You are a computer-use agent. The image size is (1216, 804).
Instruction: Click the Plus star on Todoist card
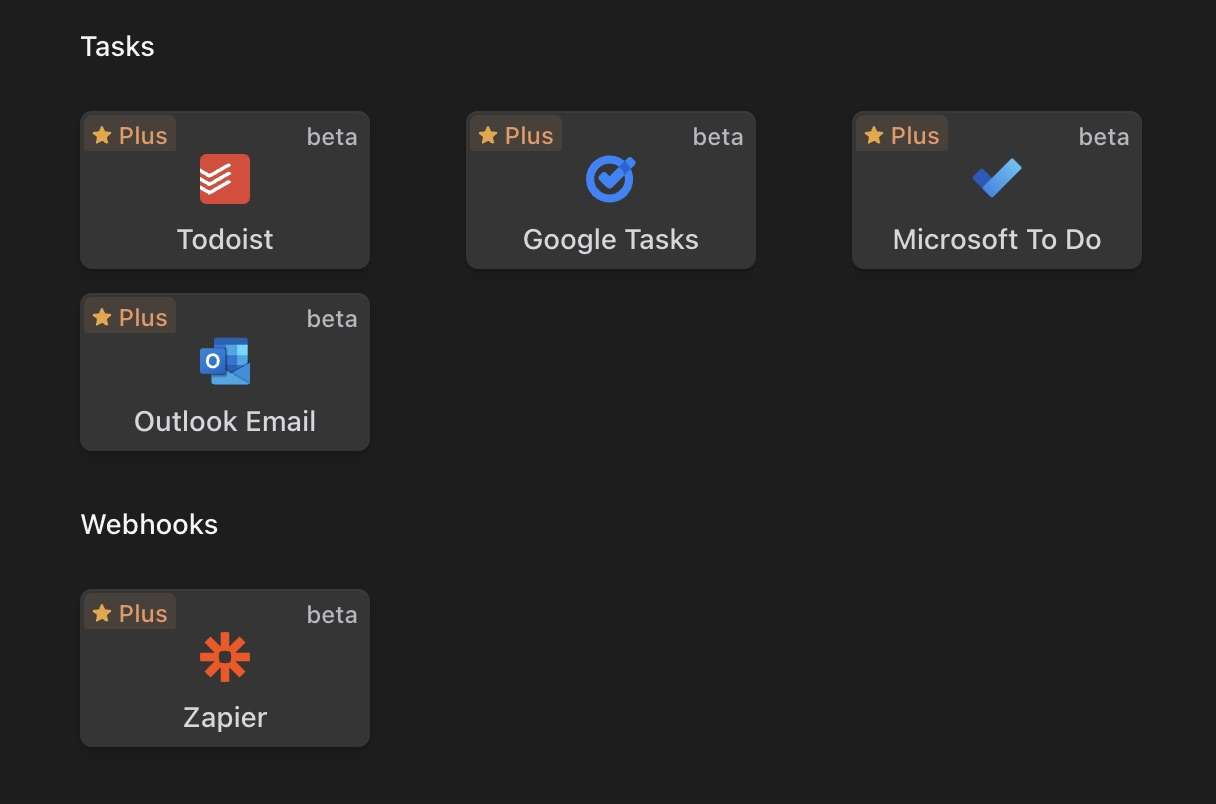coord(101,135)
